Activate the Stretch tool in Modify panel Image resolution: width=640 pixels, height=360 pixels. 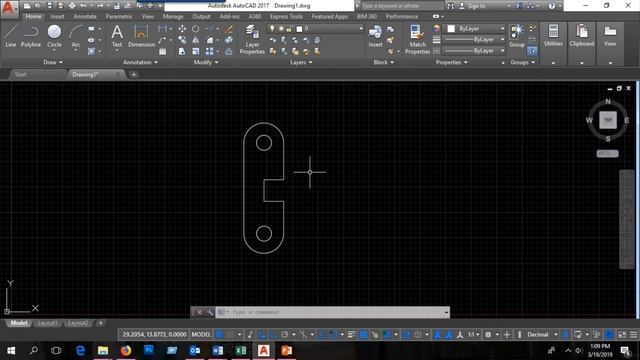[x=182, y=51]
